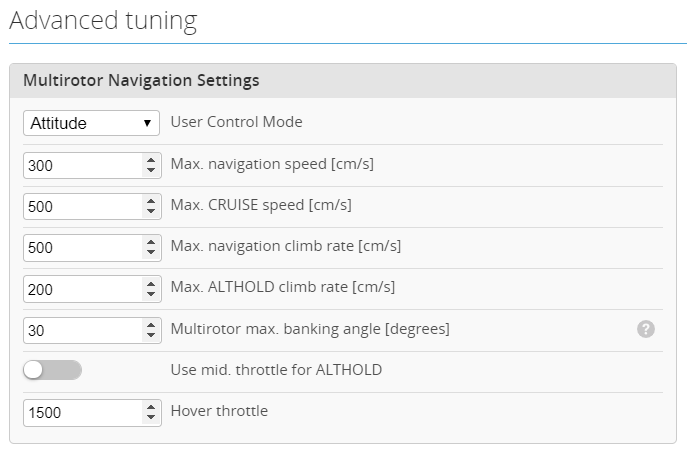Click the Max. CRUISE speed input field

point(82,206)
